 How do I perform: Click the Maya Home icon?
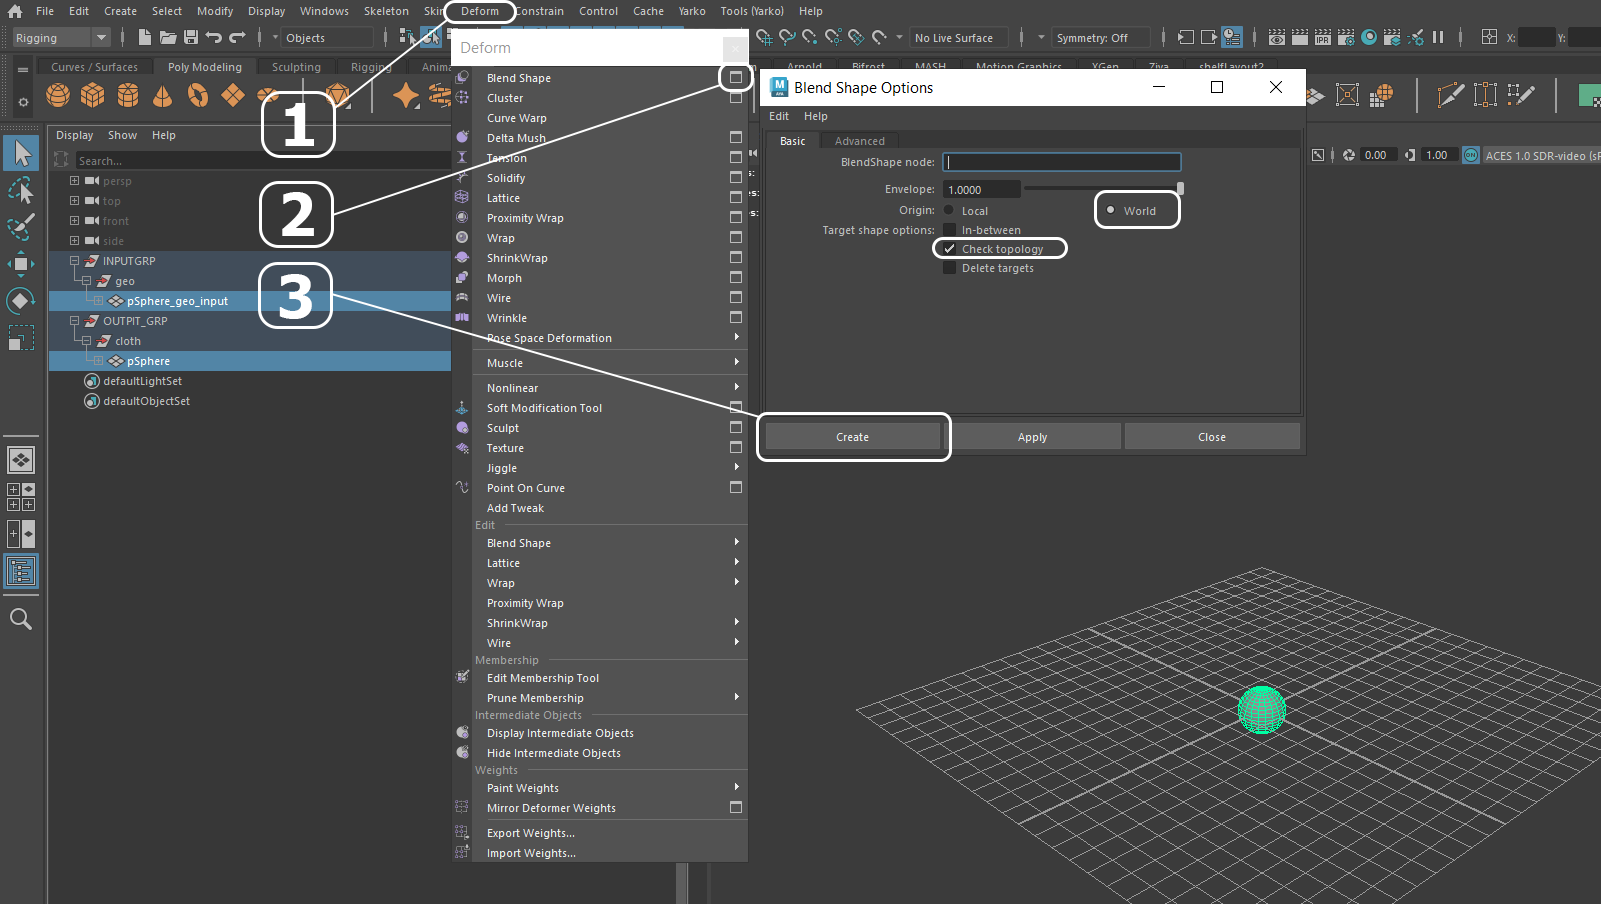(15, 11)
